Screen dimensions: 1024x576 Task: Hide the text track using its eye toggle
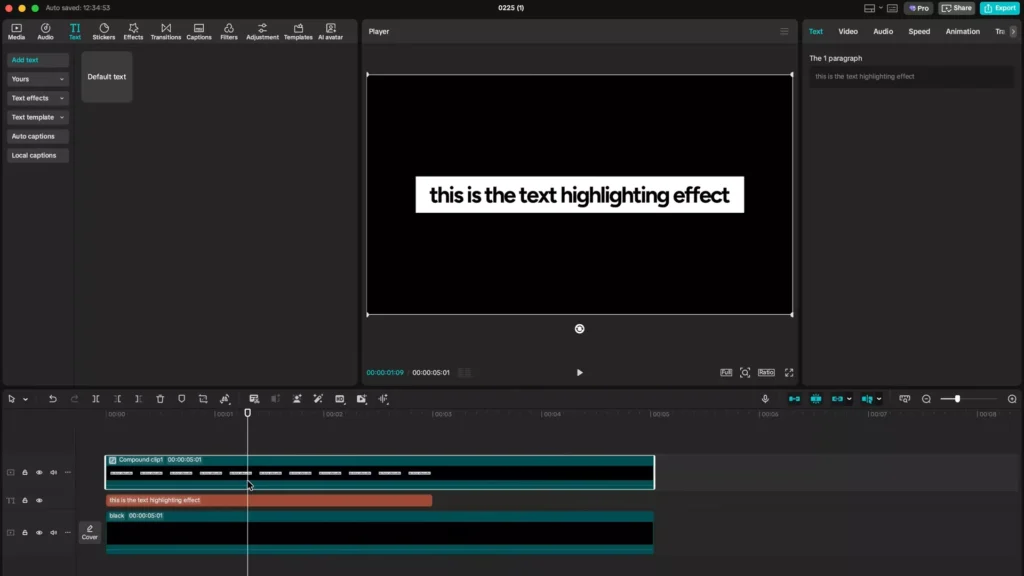(39, 500)
